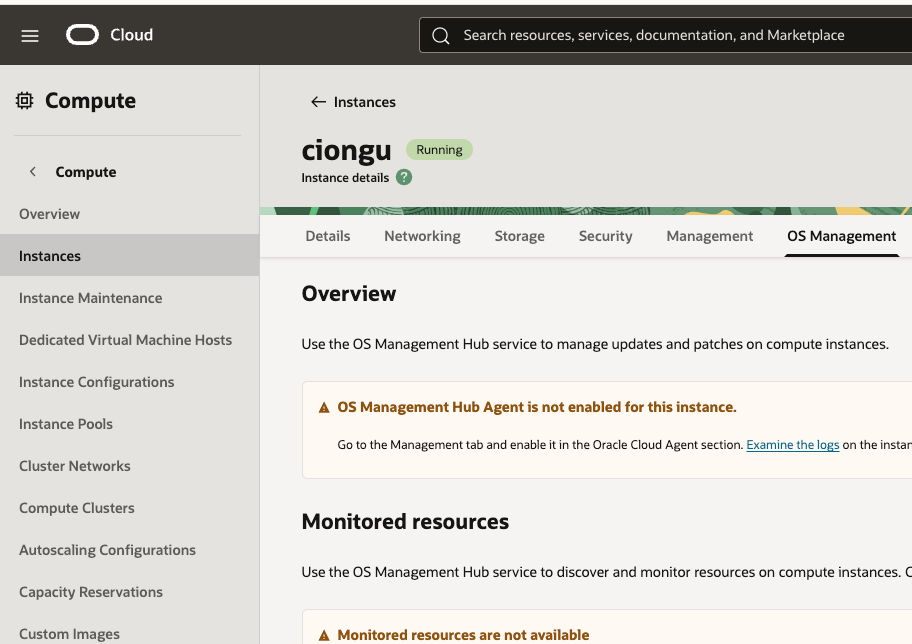Go to the Security tab
Screen dimensions: 912x644
tap(605, 236)
